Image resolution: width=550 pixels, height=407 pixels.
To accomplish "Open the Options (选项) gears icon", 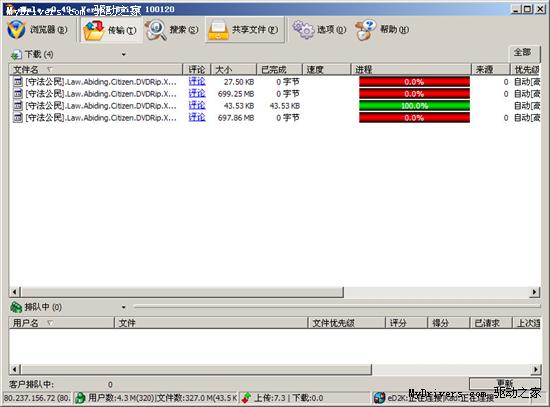I will point(303,29).
